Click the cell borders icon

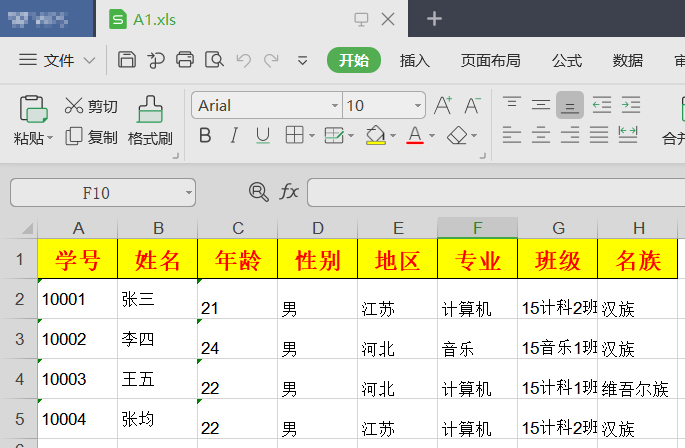[294, 135]
